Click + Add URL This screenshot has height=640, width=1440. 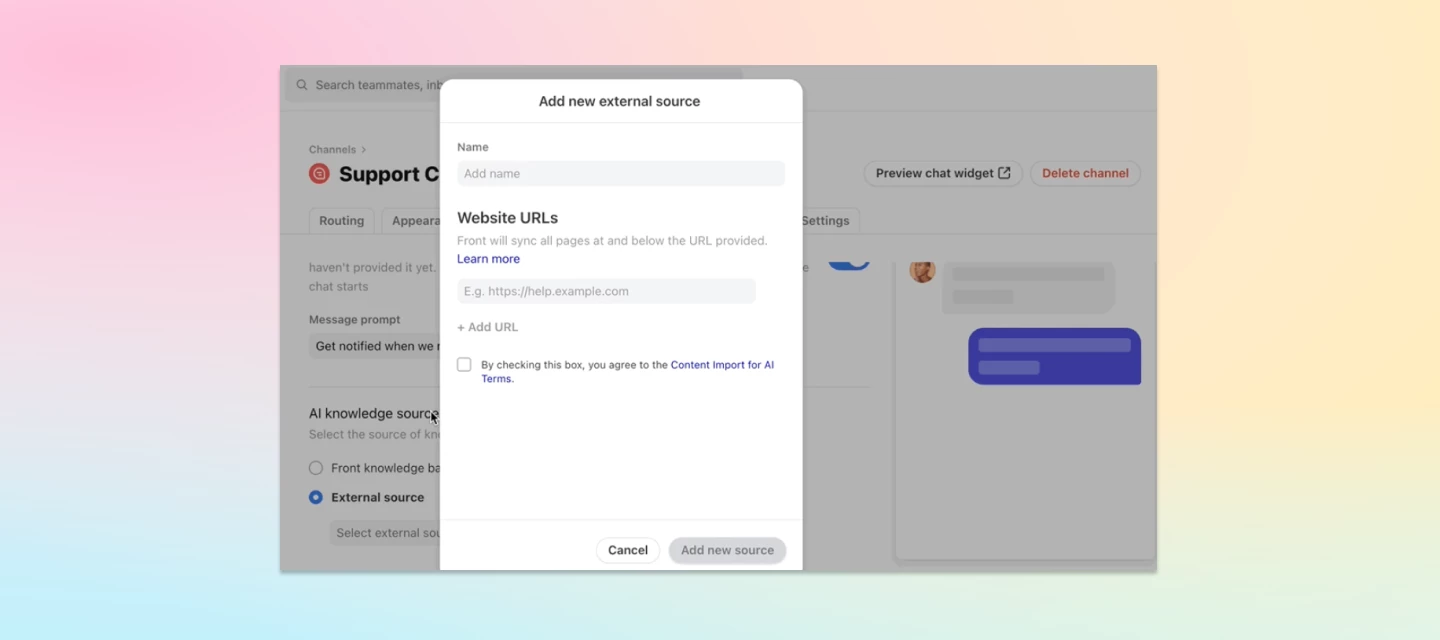pos(487,327)
